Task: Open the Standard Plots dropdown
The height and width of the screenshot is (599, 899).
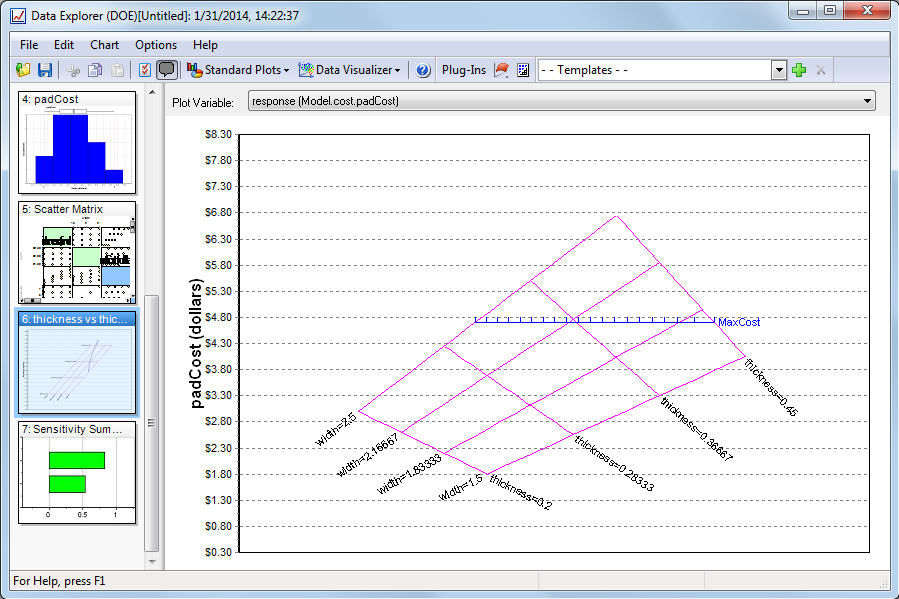Action: tap(238, 70)
